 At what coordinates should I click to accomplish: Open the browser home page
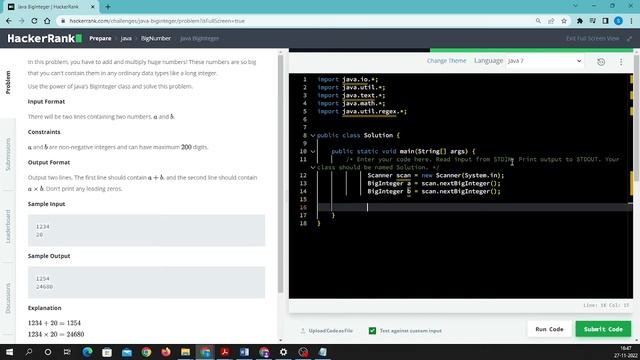tap(47, 21)
